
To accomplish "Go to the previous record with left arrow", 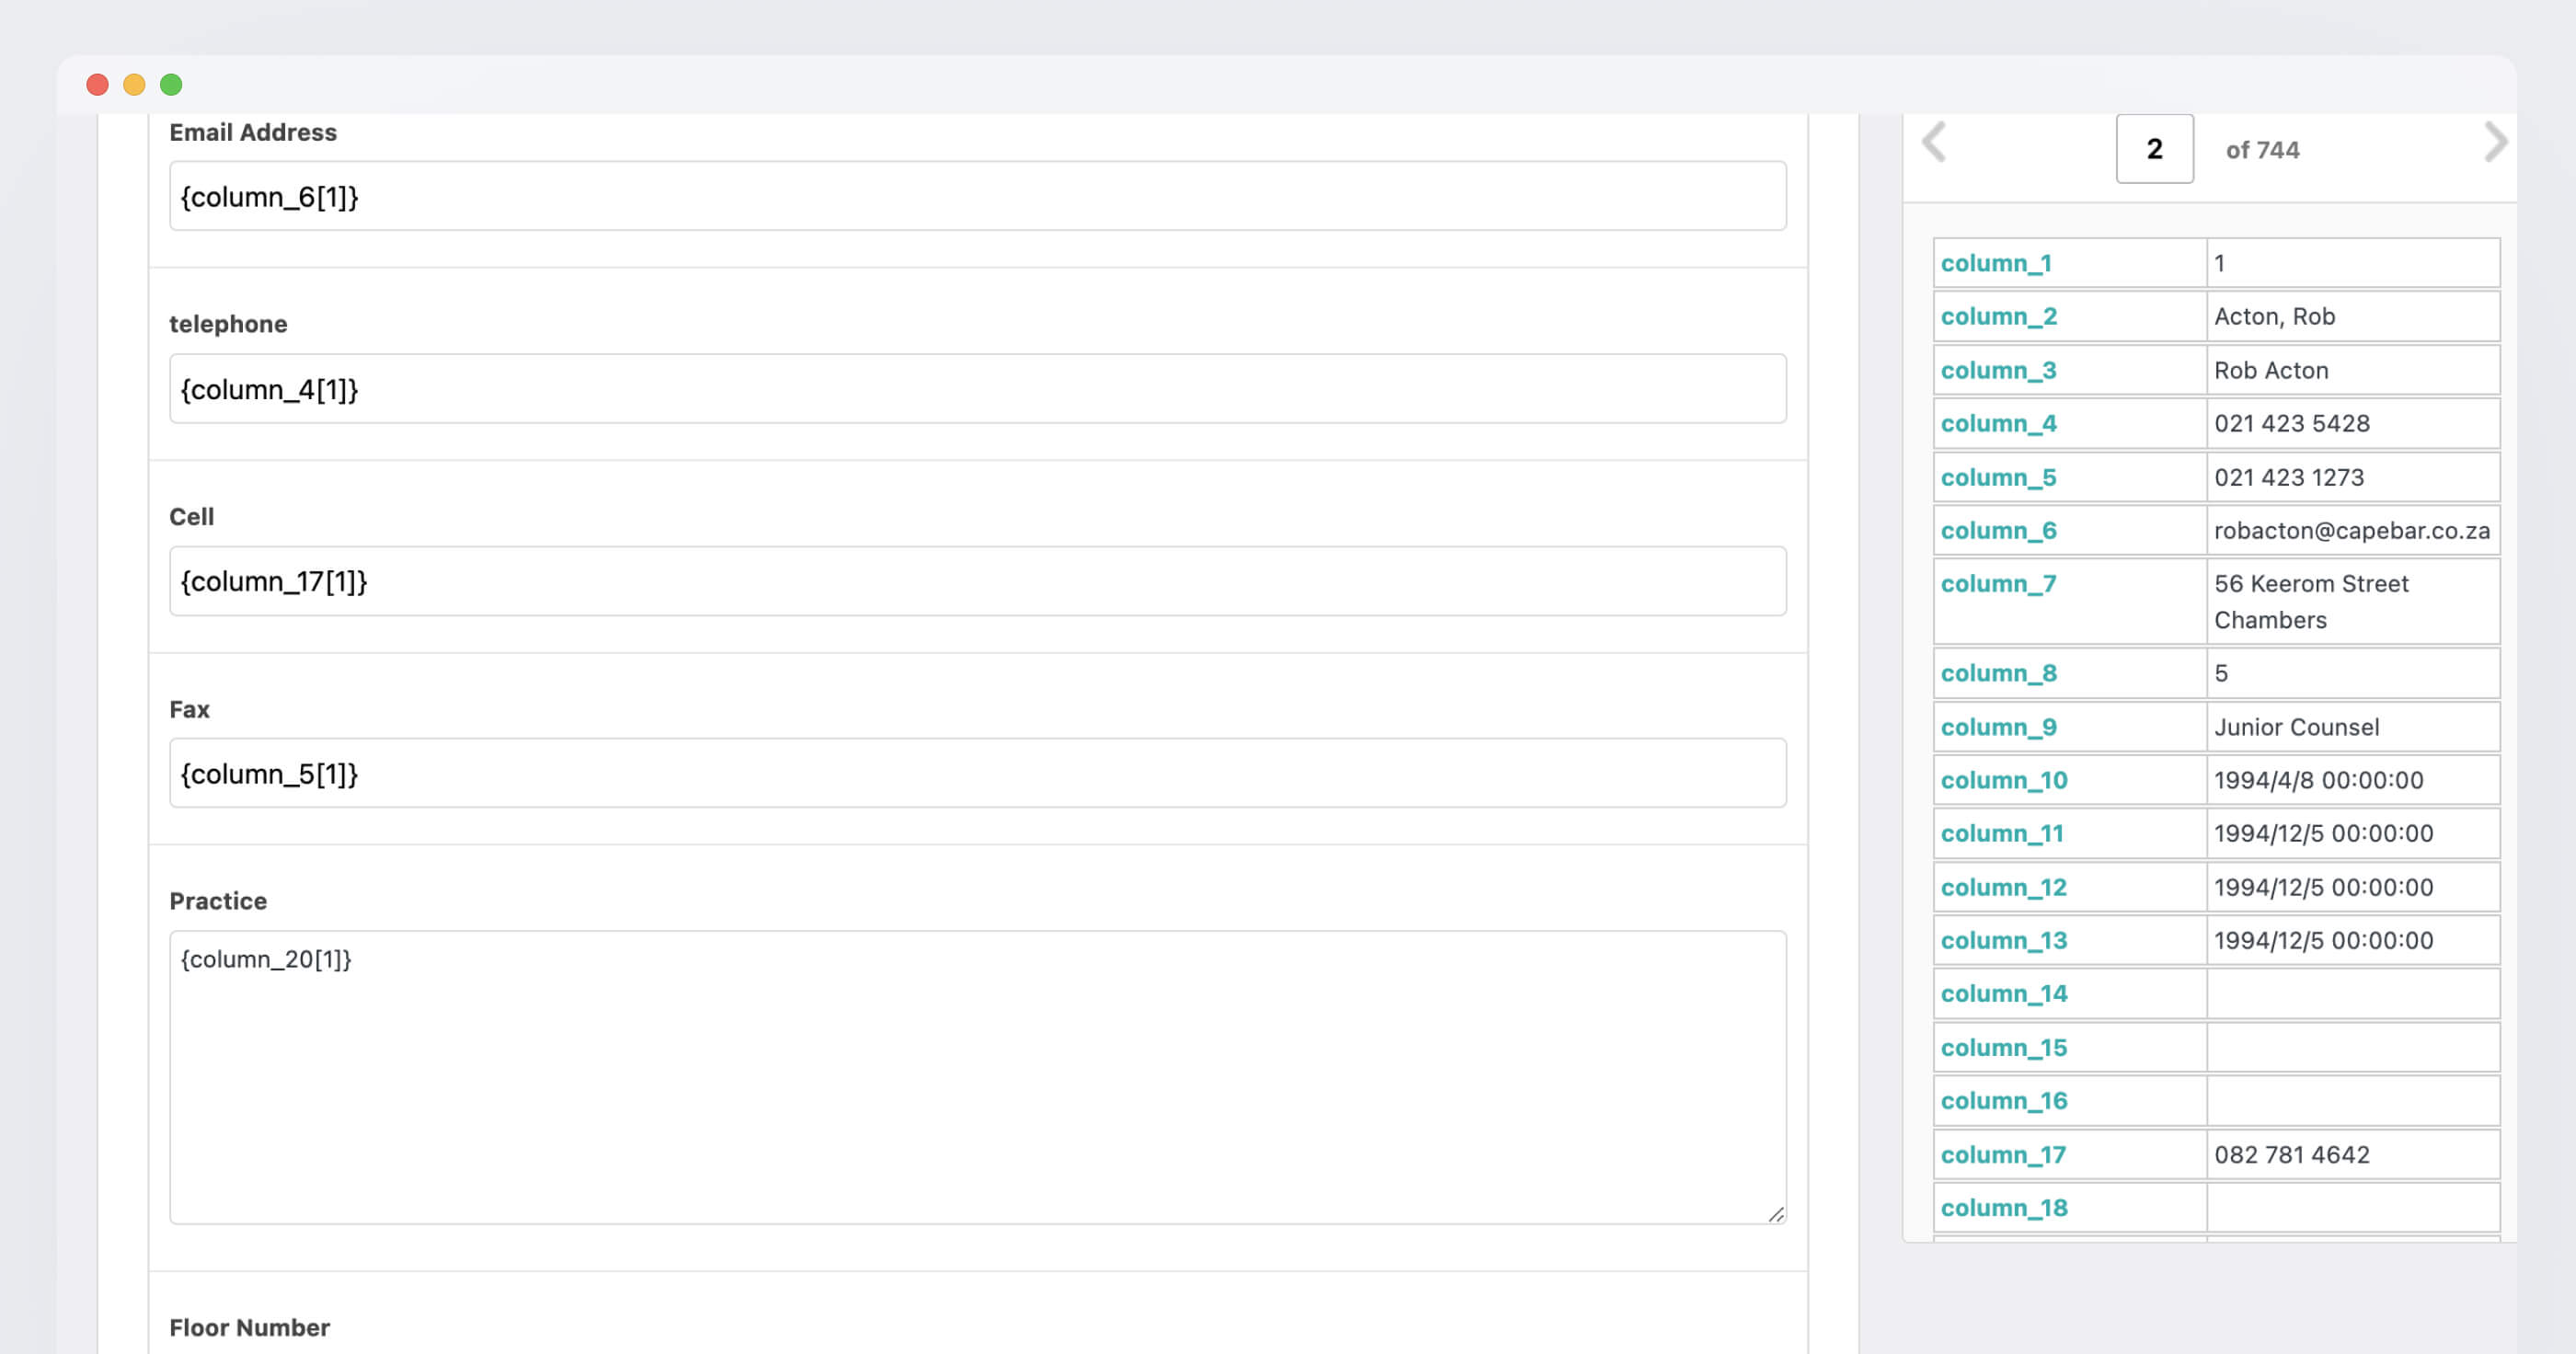I will [1934, 143].
